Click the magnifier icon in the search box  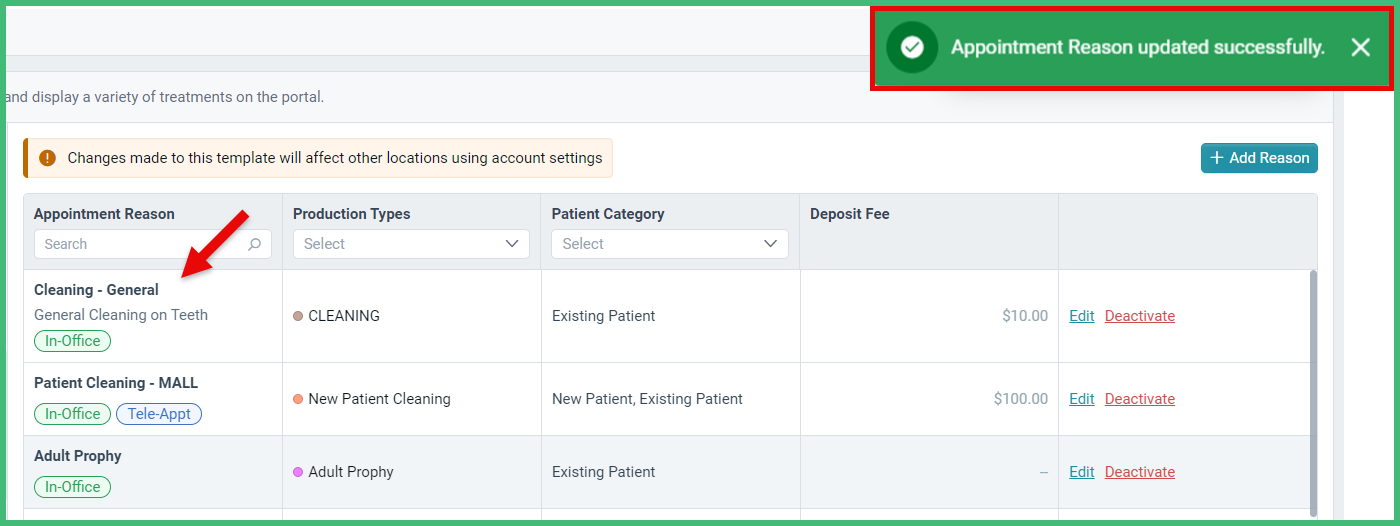point(255,244)
